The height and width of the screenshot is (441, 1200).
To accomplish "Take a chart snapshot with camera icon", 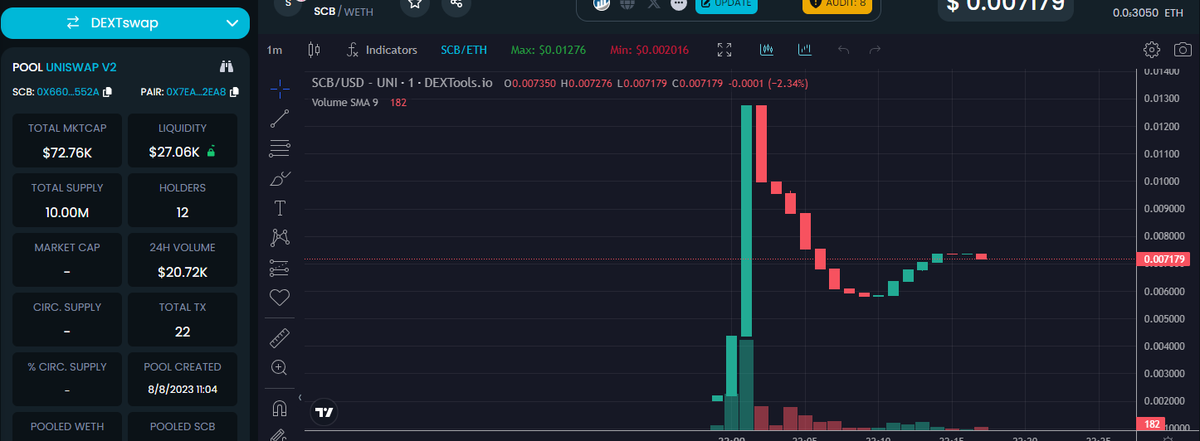I will click(1182, 49).
